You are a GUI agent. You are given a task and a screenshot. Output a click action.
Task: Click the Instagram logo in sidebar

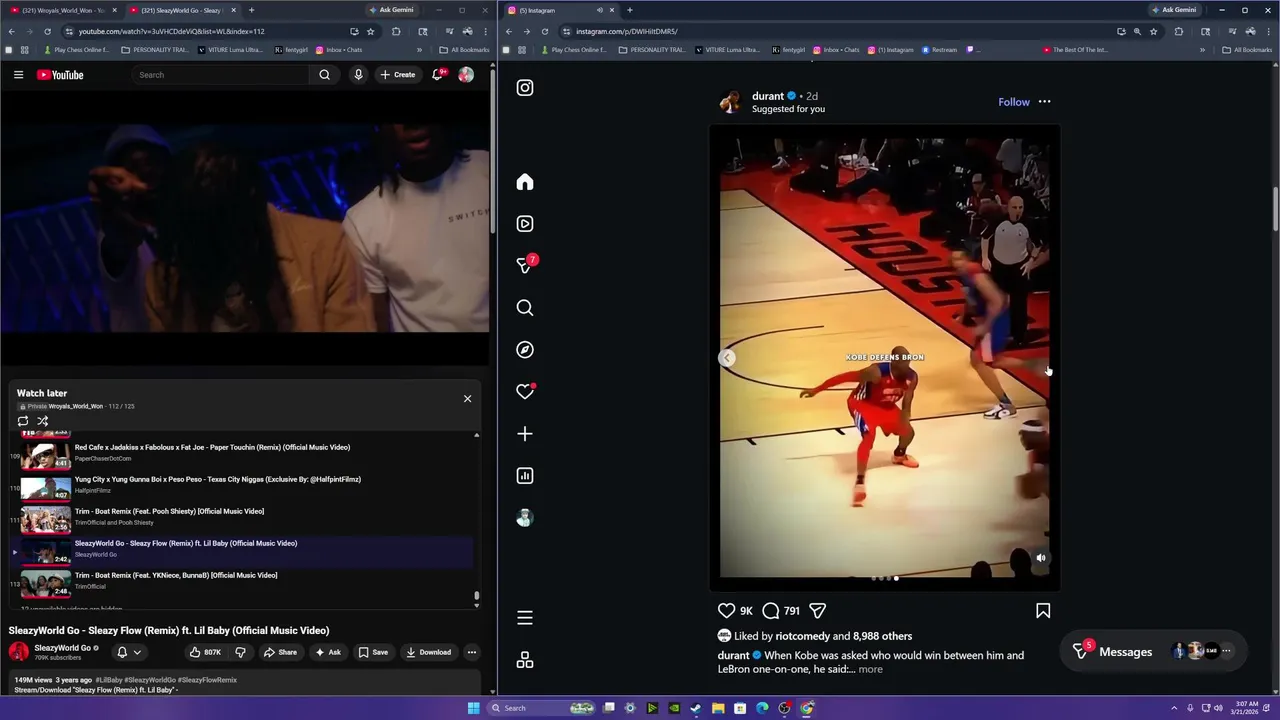coord(525,88)
